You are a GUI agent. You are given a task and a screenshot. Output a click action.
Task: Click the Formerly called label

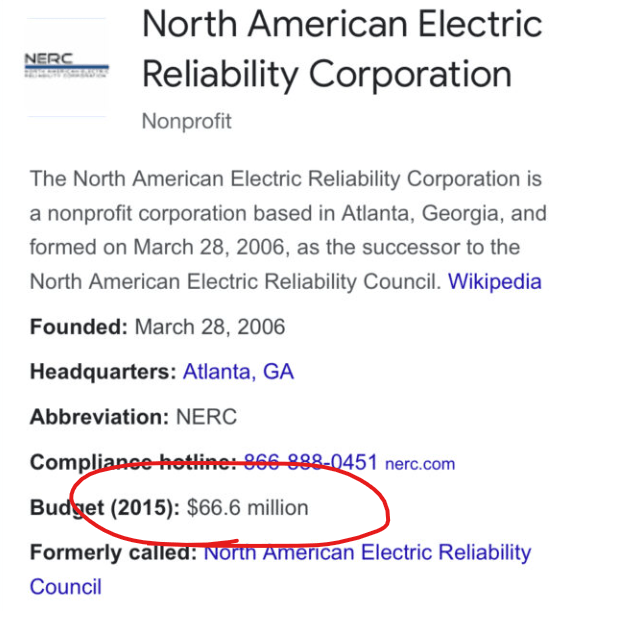tap(113, 553)
